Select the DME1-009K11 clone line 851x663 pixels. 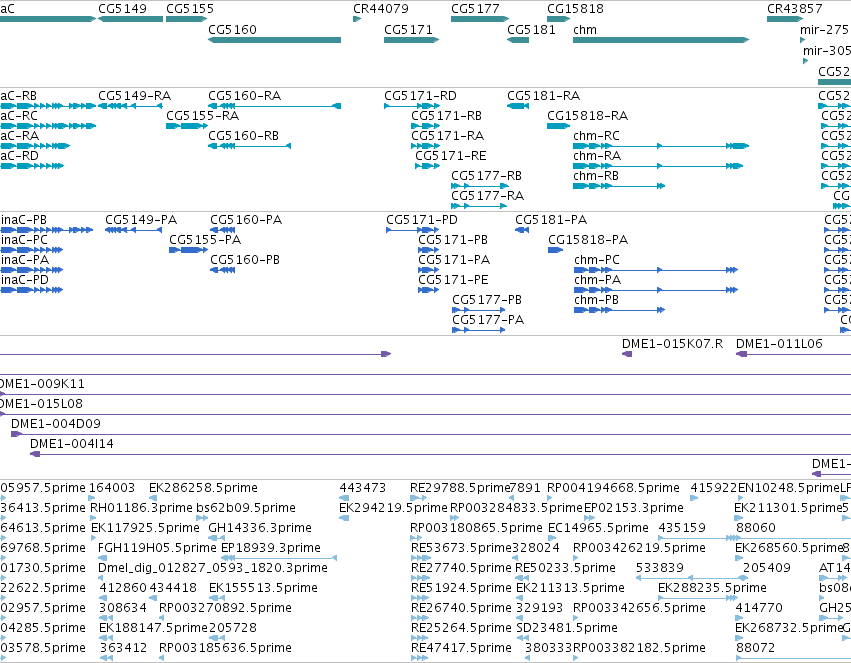[x=426, y=394]
